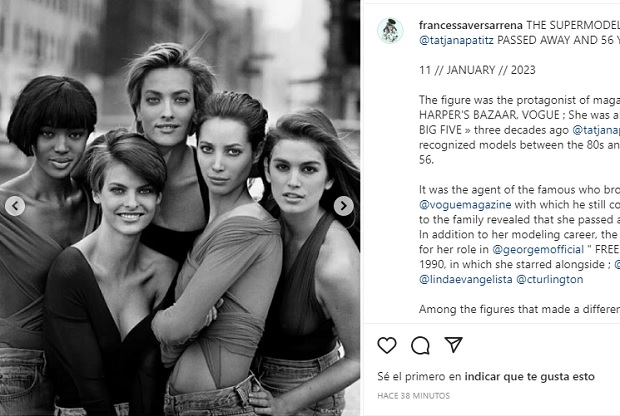Open comments with the speech bubble icon
The height and width of the screenshot is (416, 620).
coord(420,345)
